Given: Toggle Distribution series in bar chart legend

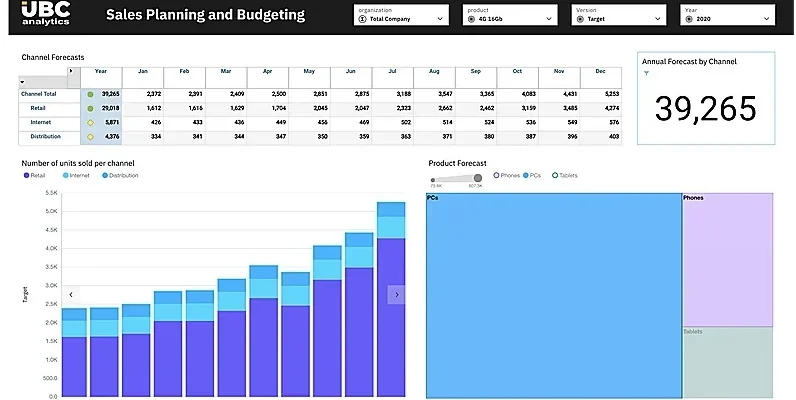Looking at the screenshot, I should (120, 175).
